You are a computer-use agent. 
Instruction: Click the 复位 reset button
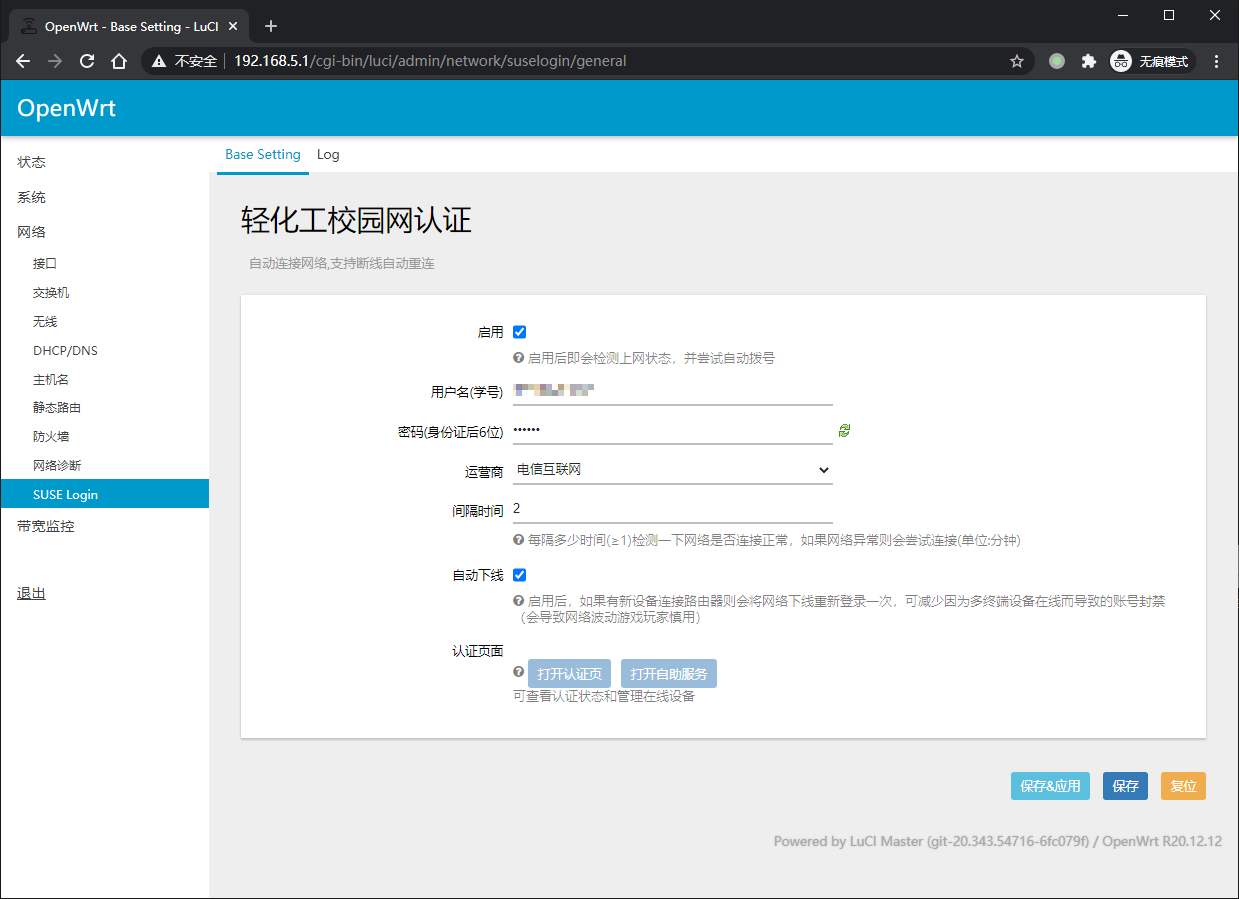1184,786
